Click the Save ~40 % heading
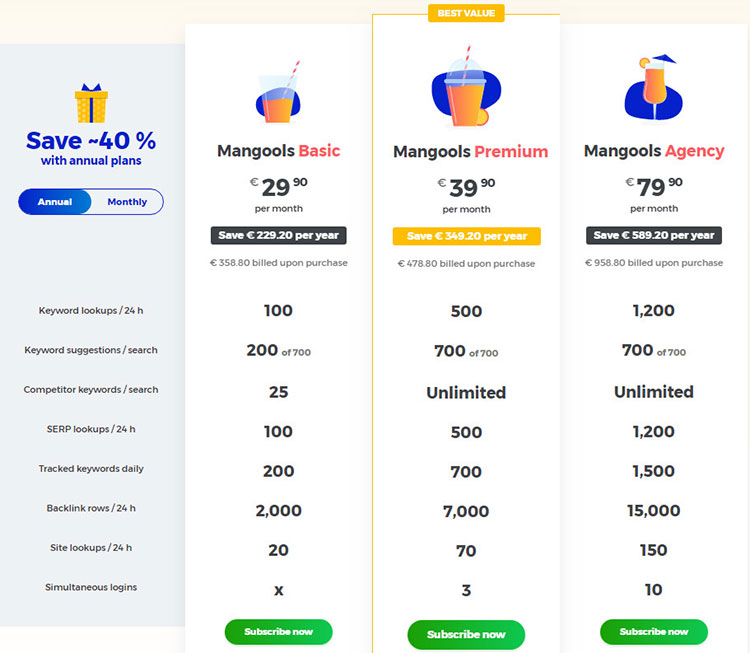This screenshot has height=653, width=750. click(x=91, y=141)
